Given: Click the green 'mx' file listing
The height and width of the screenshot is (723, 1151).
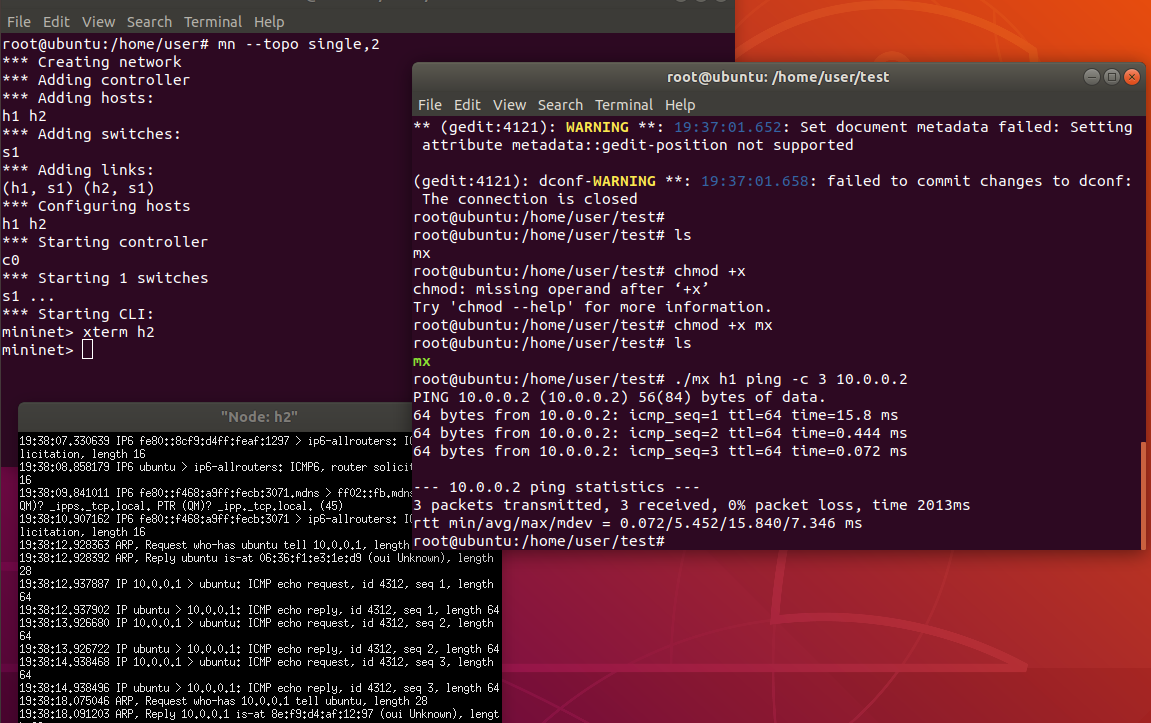Looking at the screenshot, I should coord(421,361).
